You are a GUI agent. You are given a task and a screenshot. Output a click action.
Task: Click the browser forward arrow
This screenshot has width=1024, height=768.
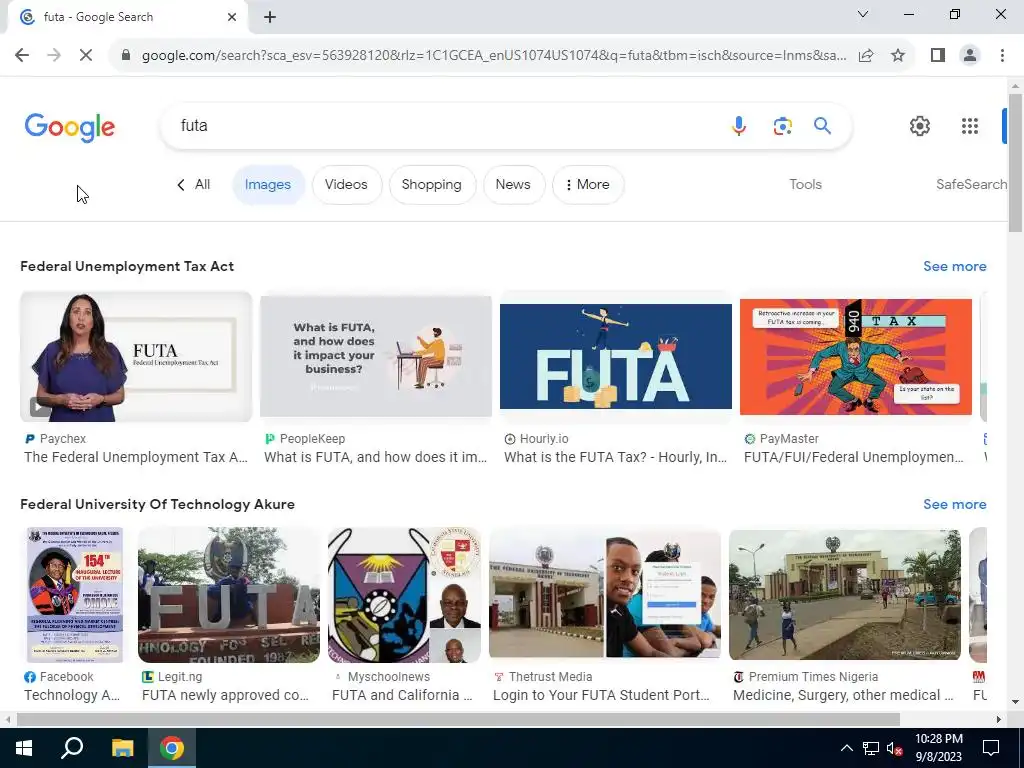pos(54,55)
